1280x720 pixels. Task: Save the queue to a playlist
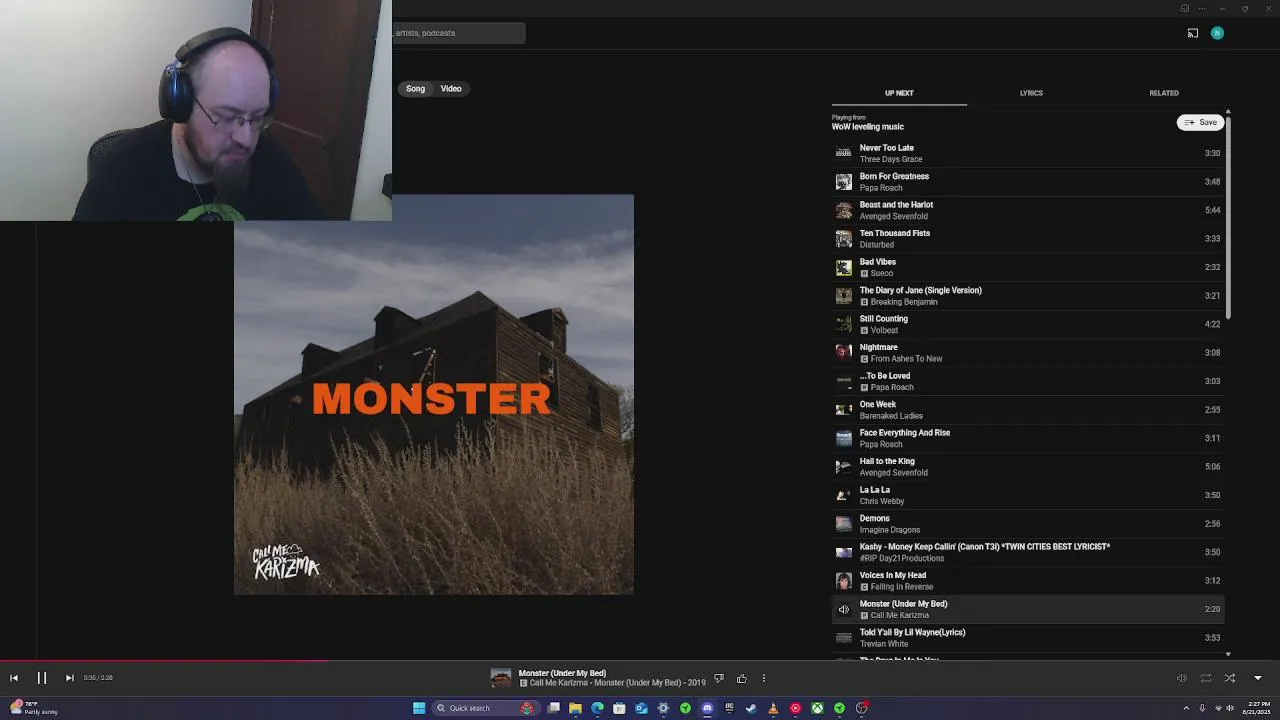tap(1201, 123)
